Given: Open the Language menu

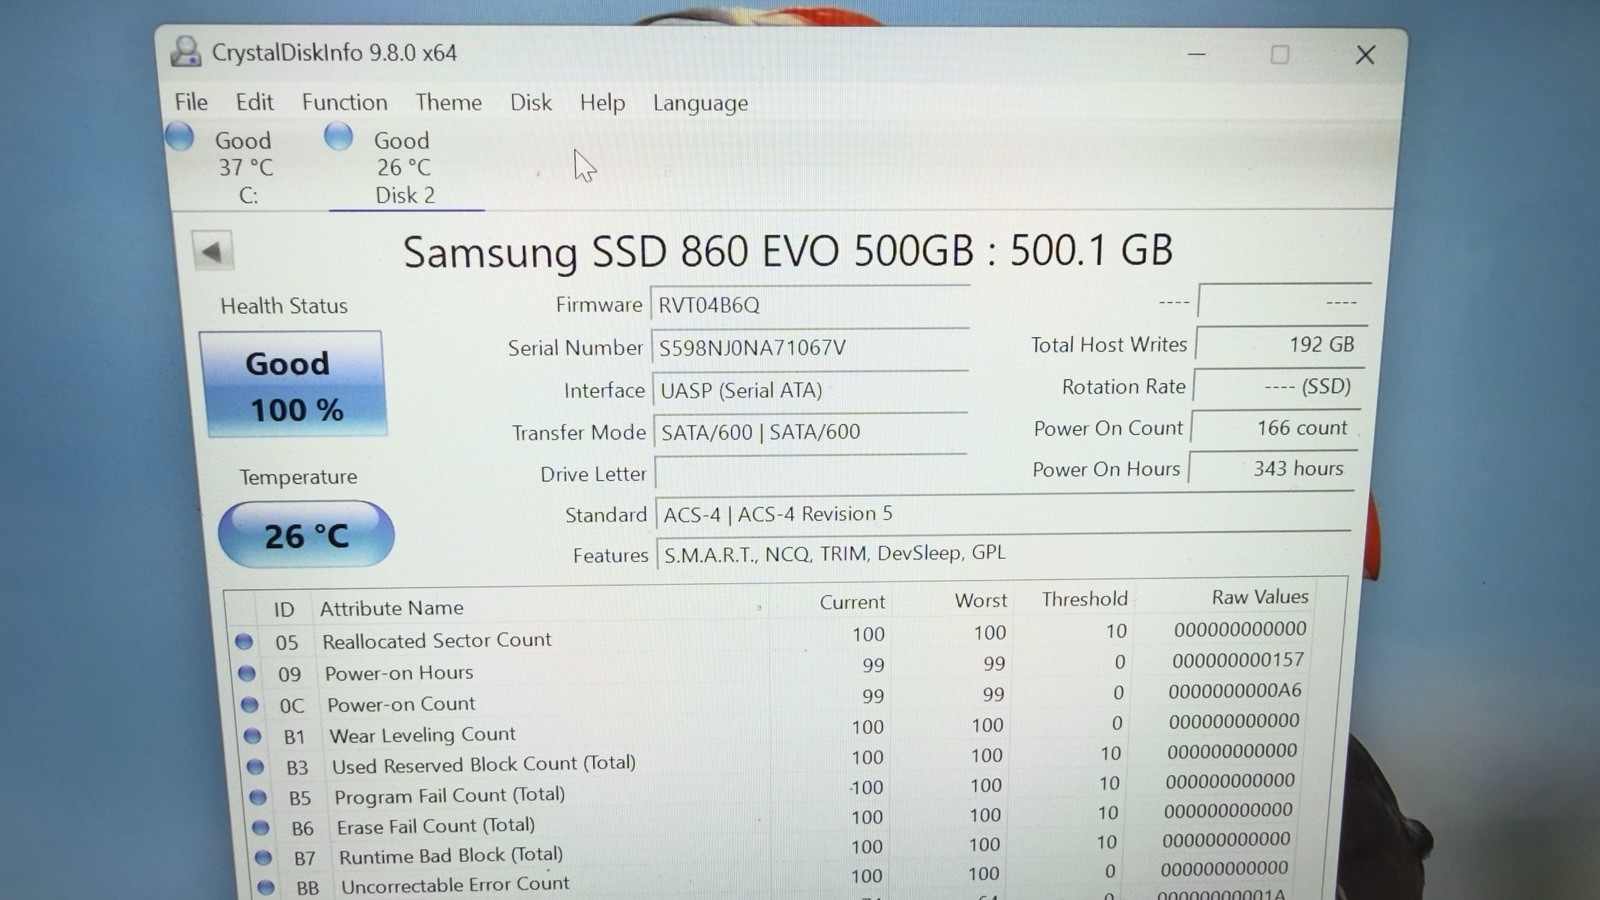Looking at the screenshot, I should pyautogui.click(x=700, y=103).
